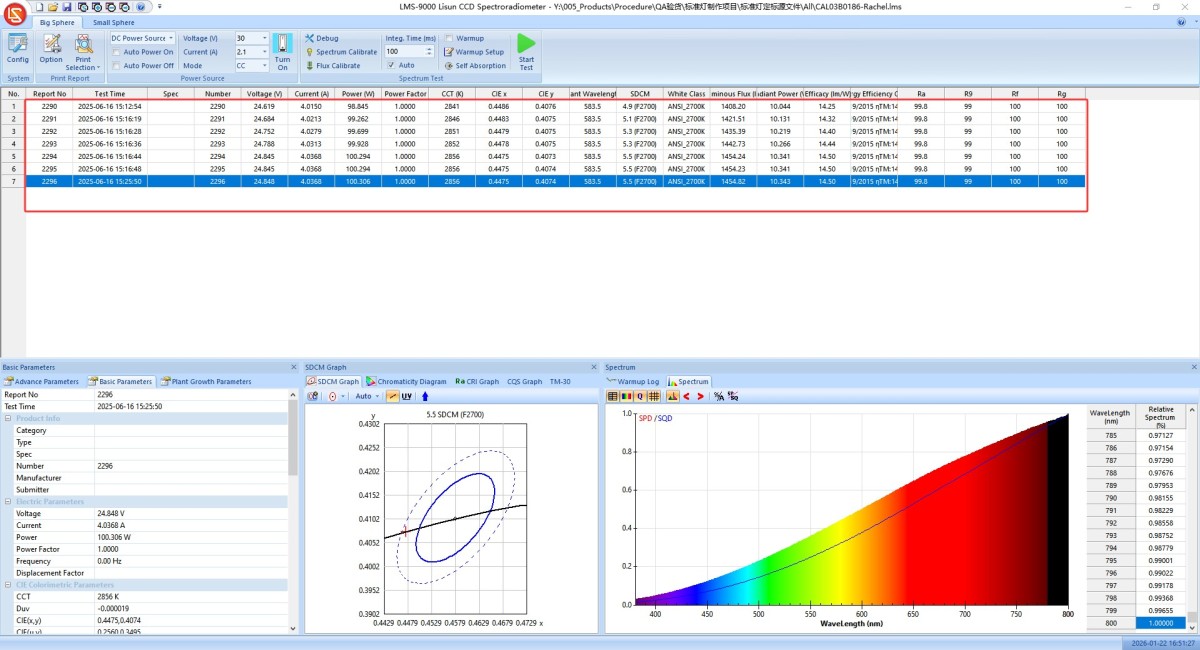Image resolution: width=1200 pixels, height=650 pixels.
Task: Collapse the Product Info section
Action: tap(9, 418)
